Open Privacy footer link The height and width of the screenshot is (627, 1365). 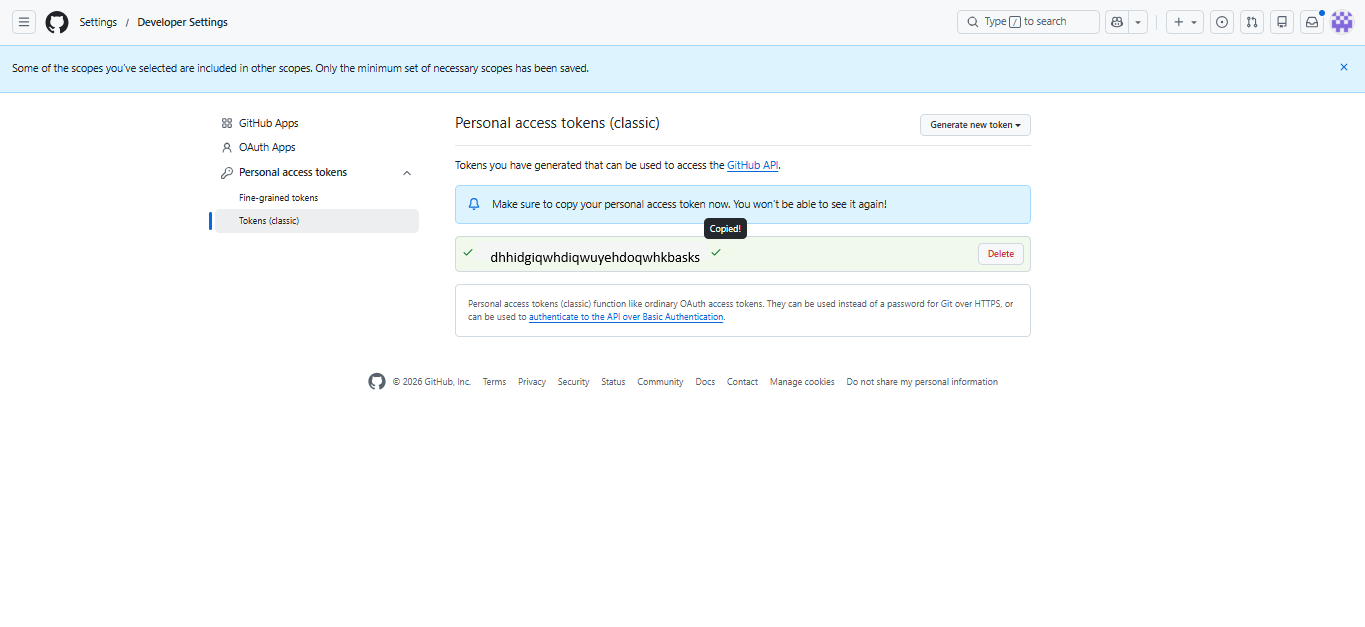(x=532, y=382)
